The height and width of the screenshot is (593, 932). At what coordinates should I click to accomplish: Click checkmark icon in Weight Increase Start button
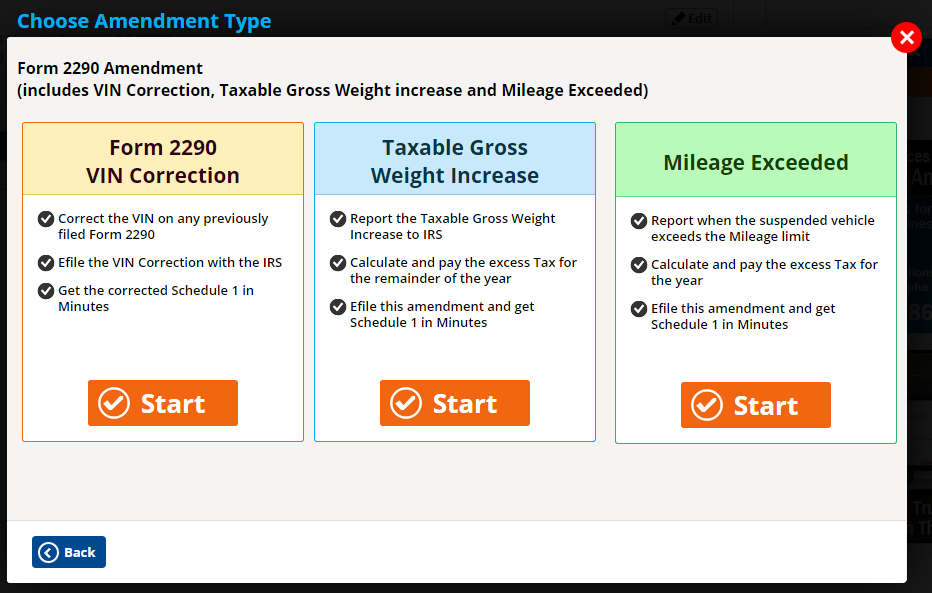point(406,403)
